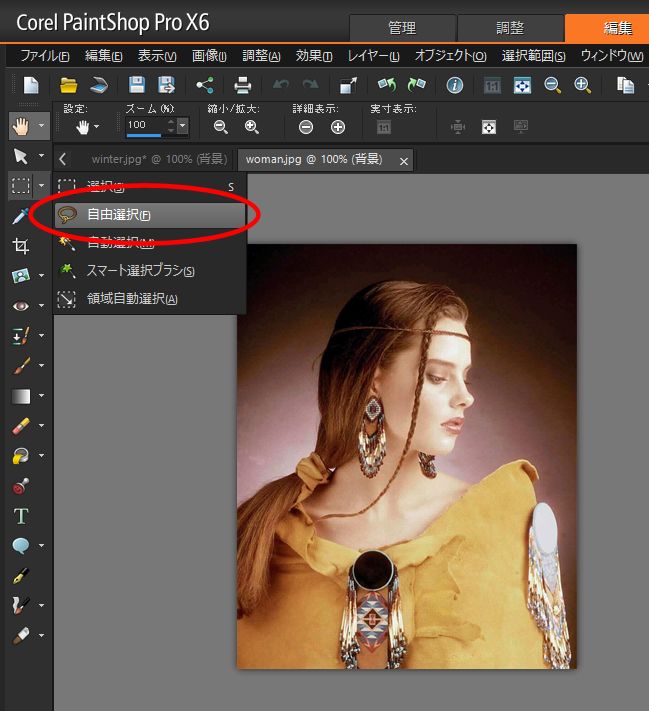
Task: Click the zoom spinner arrows
Action: [171, 125]
